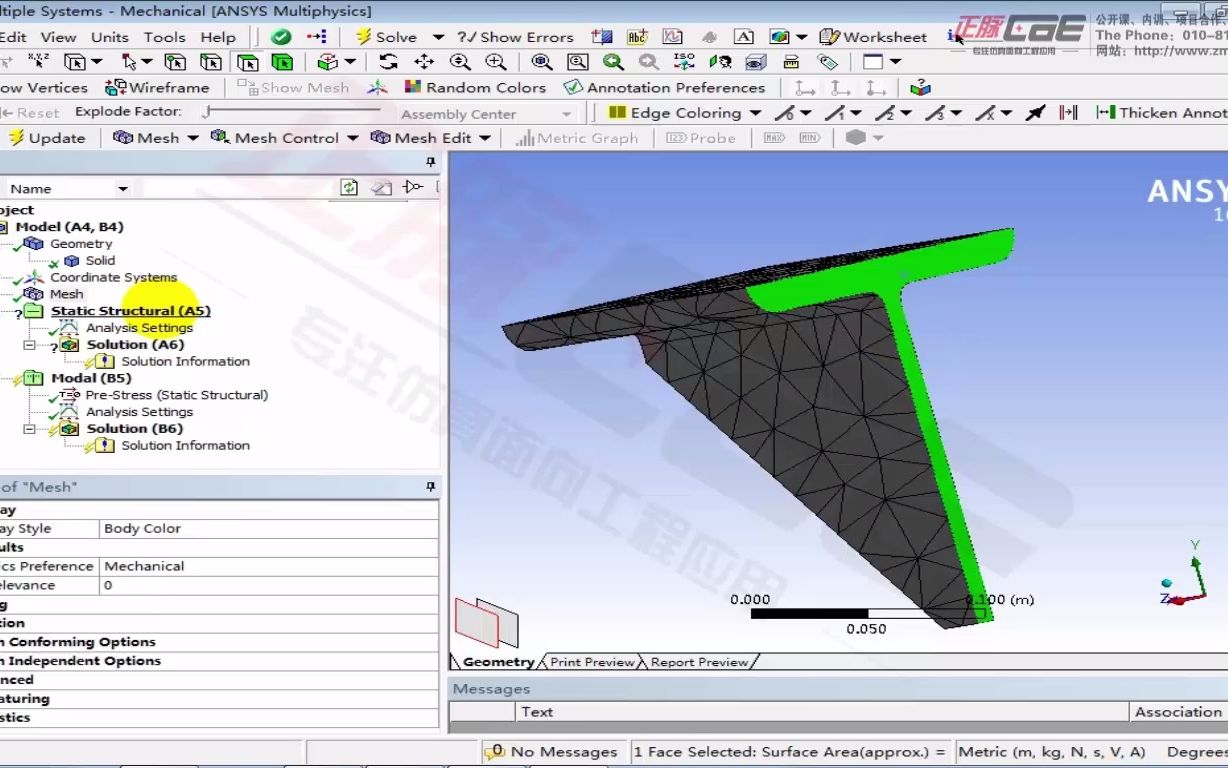Collapse the Solution (A6) tree node
The height and width of the screenshot is (768, 1228).
tap(29, 345)
